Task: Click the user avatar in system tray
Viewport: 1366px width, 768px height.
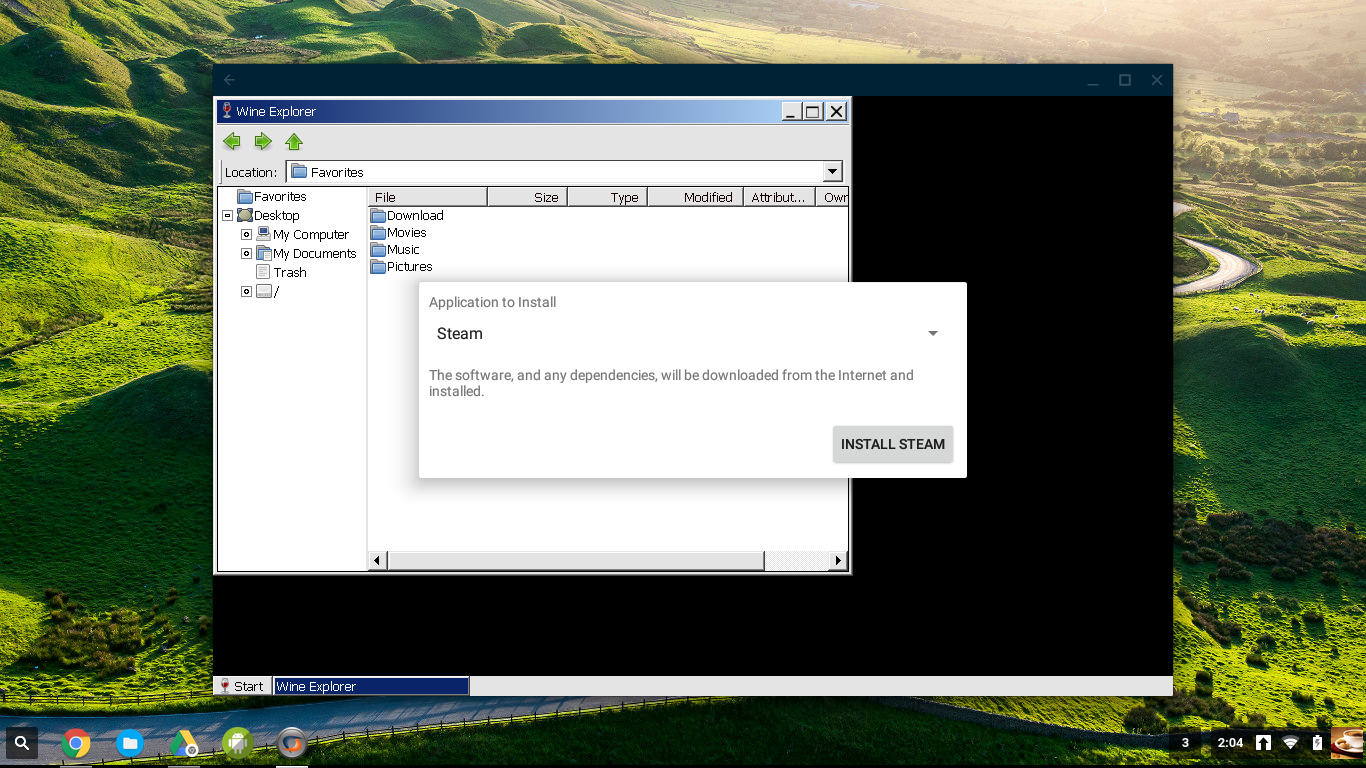Action: [x=1346, y=743]
